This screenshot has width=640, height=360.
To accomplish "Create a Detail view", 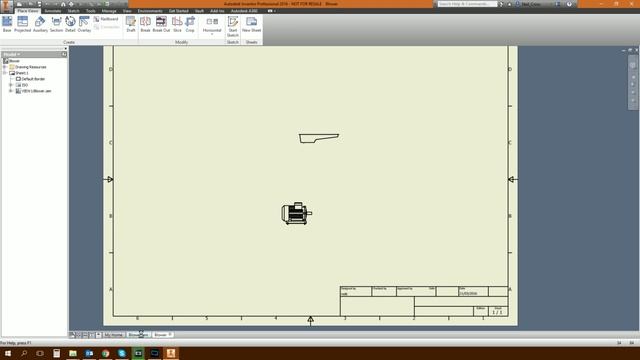I will pyautogui.click(x=70, y=24).
